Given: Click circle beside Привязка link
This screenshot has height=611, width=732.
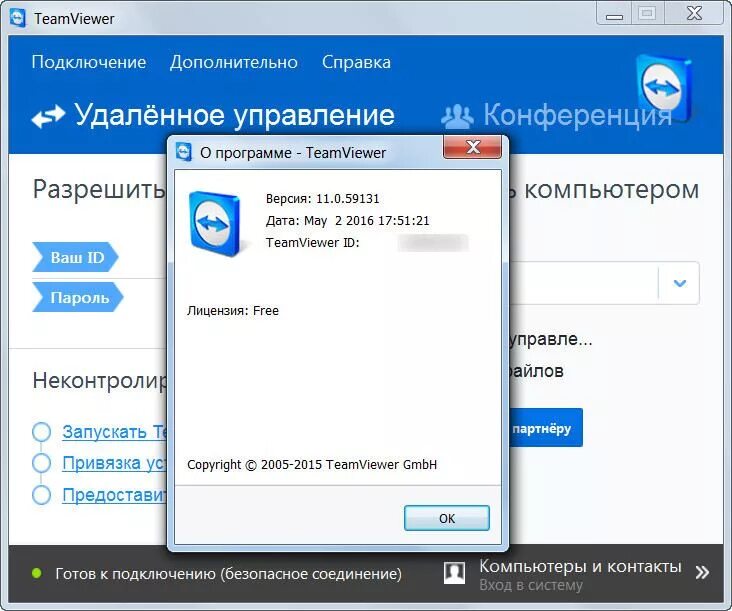Looking at the screenshot, I should [42, 463].
